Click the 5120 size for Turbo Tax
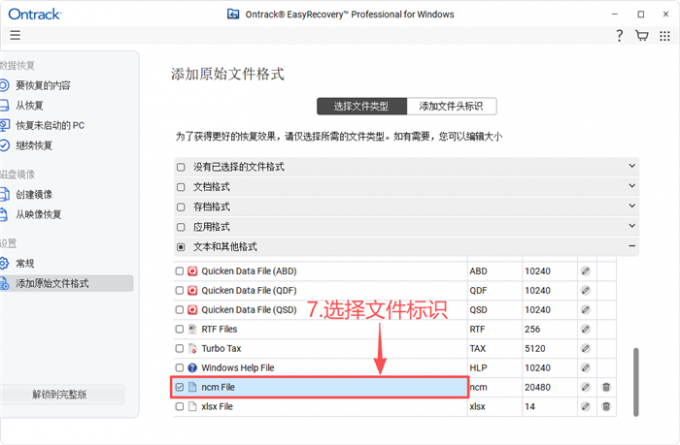Viewport: 680px width, 445px height. pos(535,348)
